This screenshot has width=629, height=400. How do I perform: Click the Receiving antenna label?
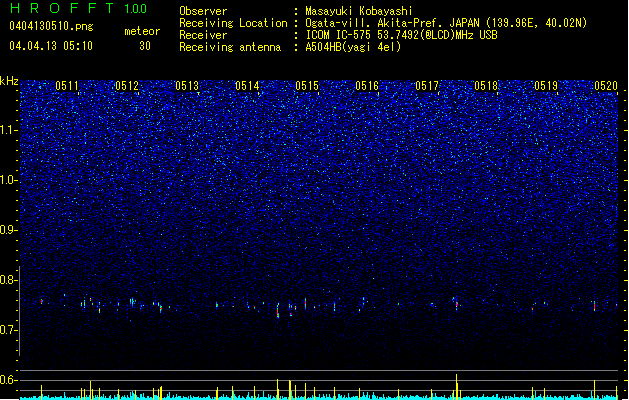(x=230, y=47)
